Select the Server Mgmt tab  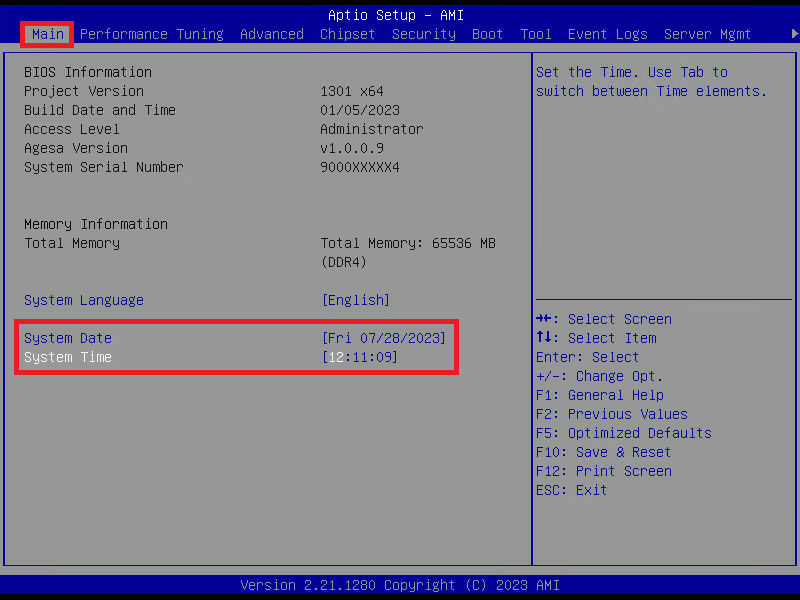707,34
